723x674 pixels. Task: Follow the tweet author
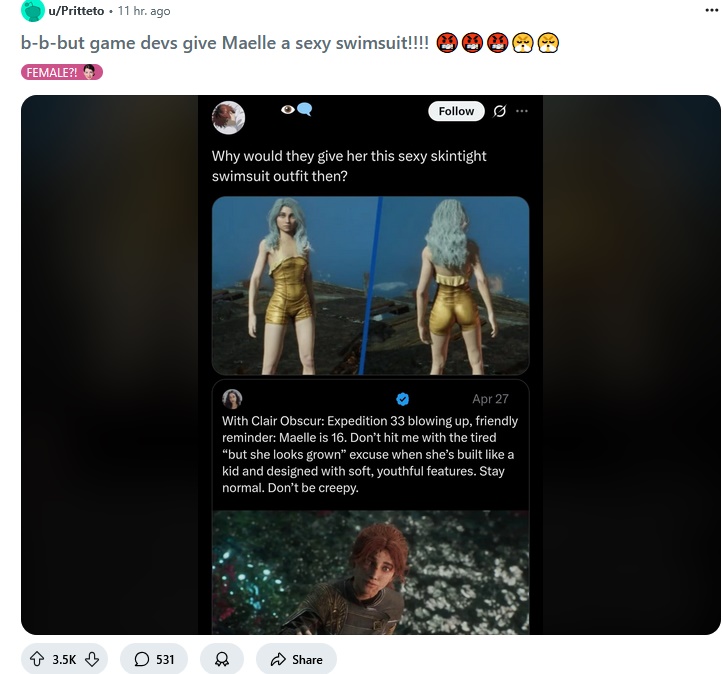[456, 111]
